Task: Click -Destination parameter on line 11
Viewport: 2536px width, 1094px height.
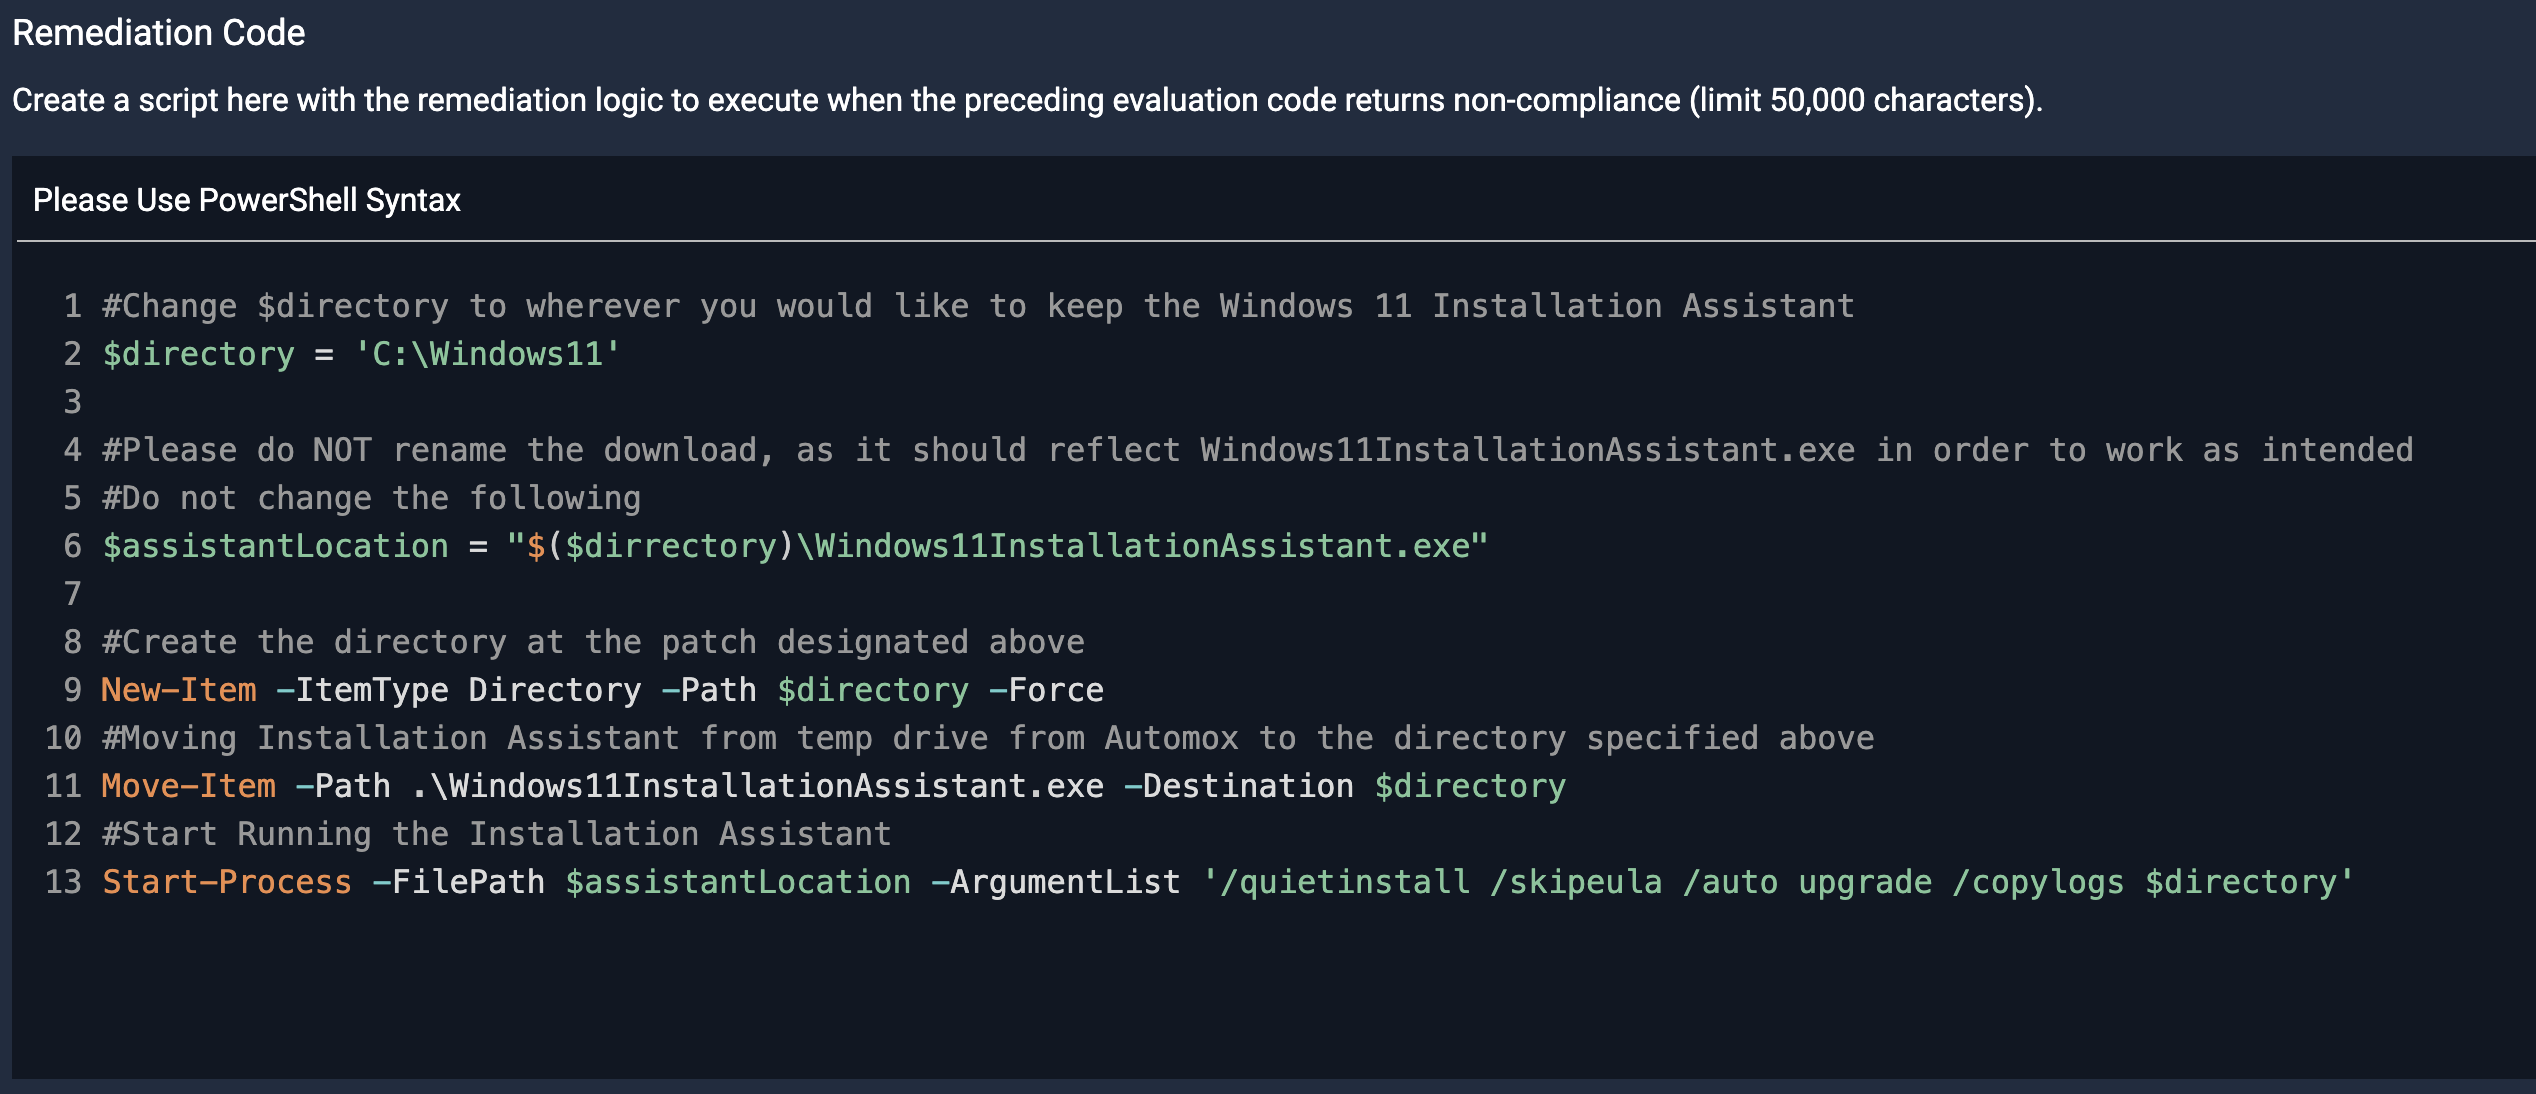Action: pyautogui.click(x=1238, y=786)
